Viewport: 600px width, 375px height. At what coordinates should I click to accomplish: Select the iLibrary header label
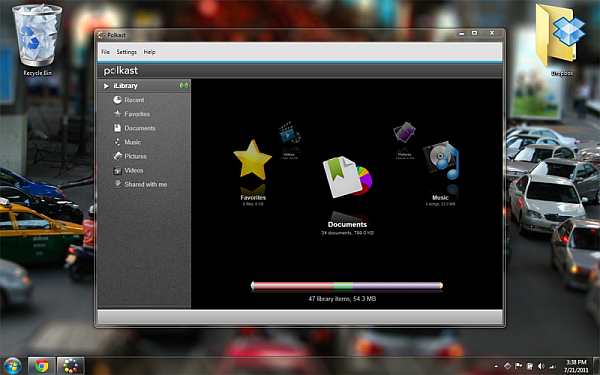pos(125,86)
